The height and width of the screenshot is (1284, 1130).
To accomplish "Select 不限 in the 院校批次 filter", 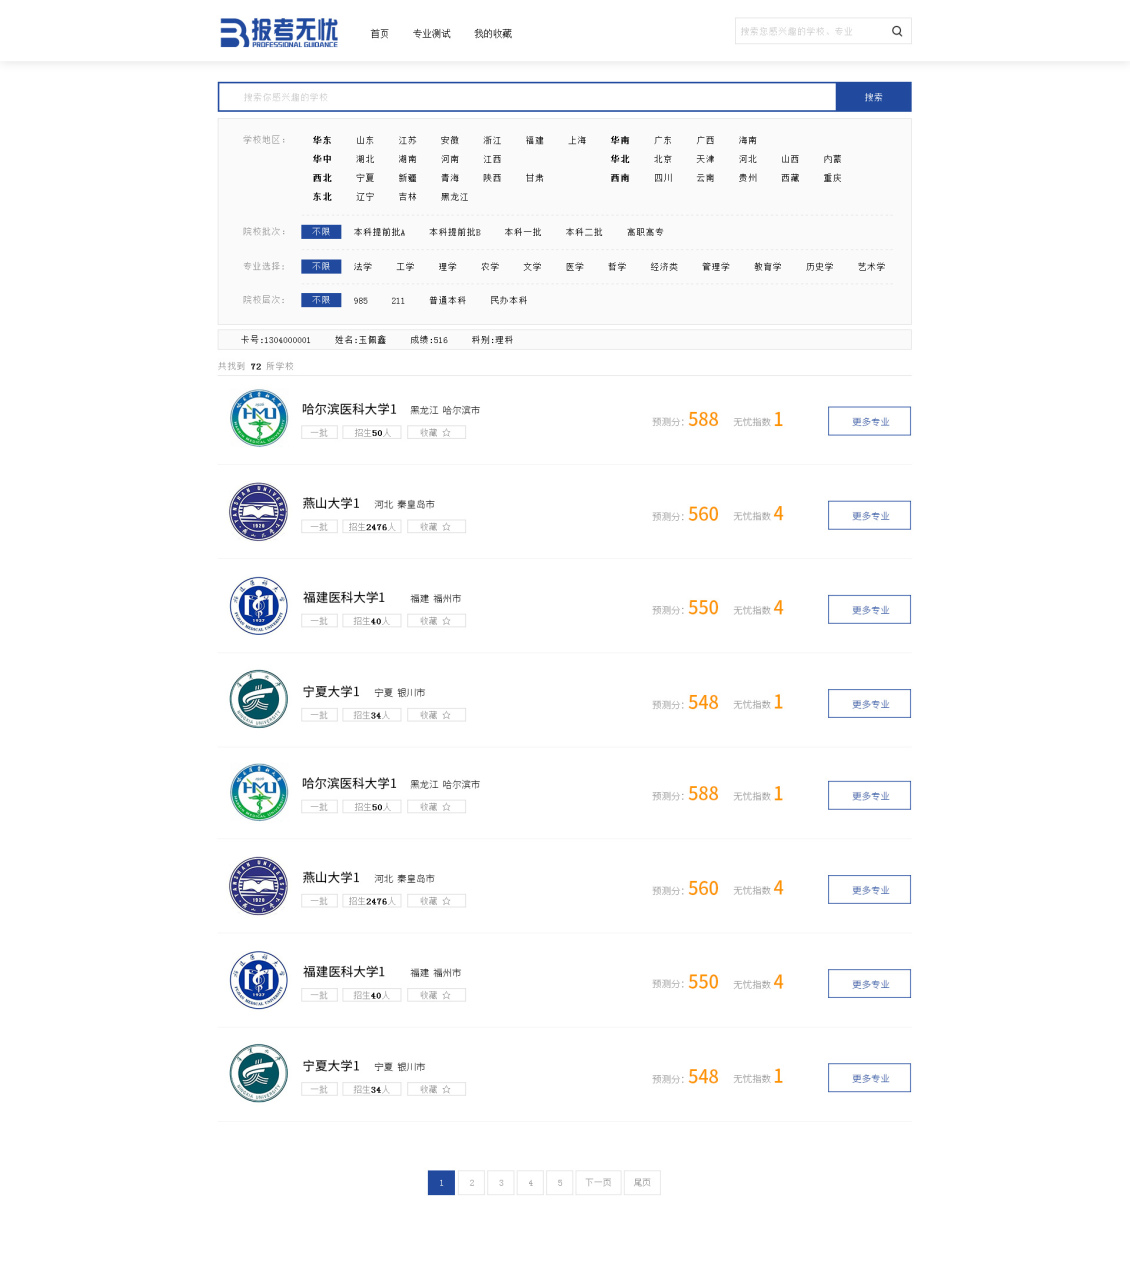I will pos(321,232).
